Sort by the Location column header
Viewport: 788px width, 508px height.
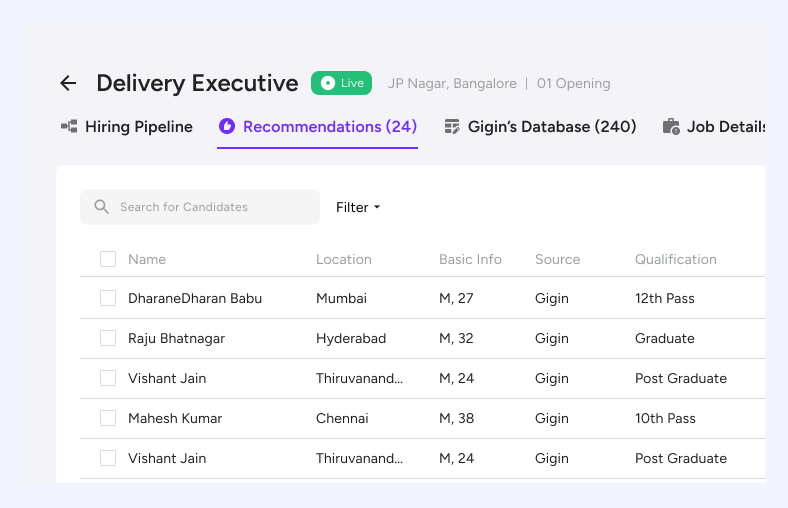click(343, 259)
